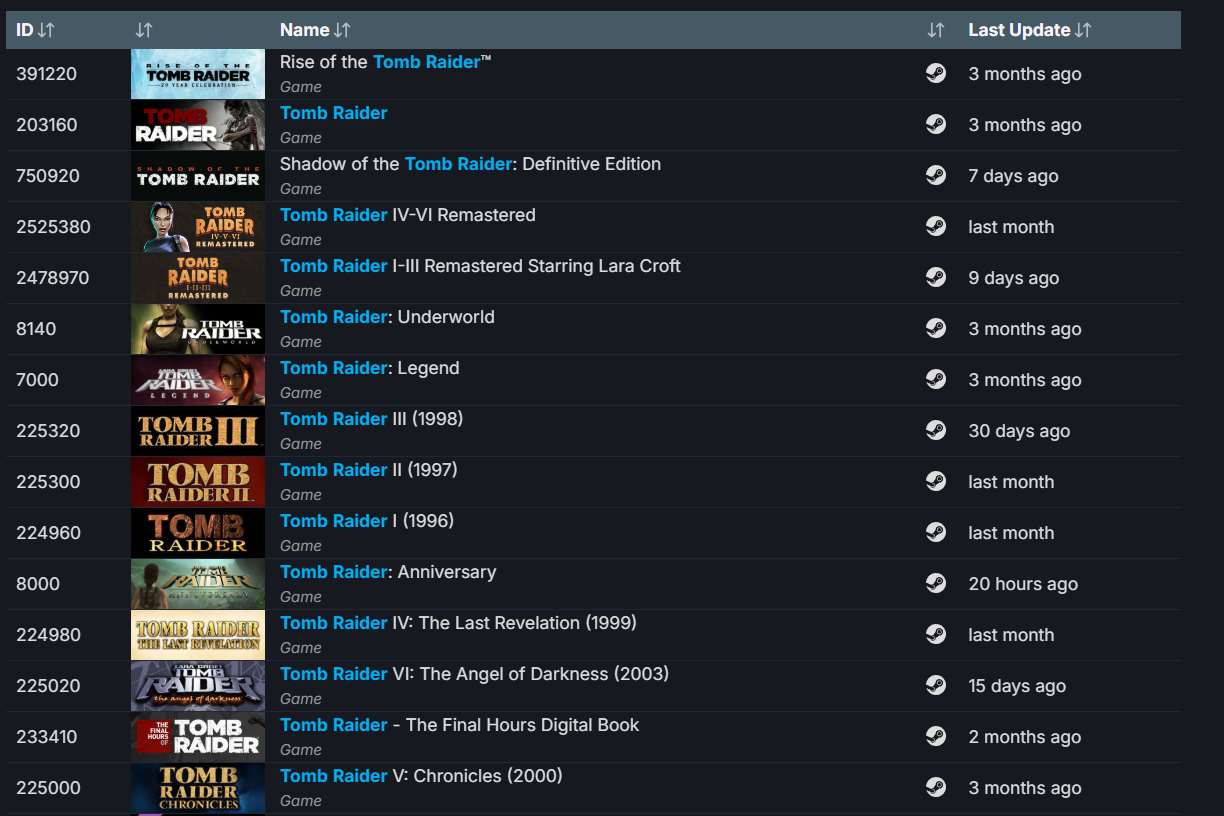Click app ID 233410
1224x816 pixels.
point(47,737)
